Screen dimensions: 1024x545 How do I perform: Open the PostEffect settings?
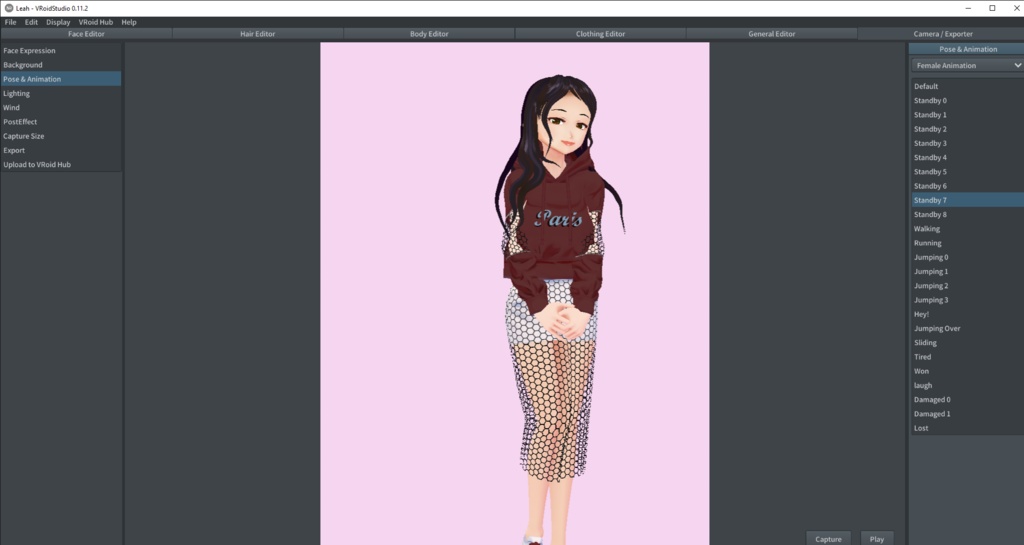pos(61,122)
